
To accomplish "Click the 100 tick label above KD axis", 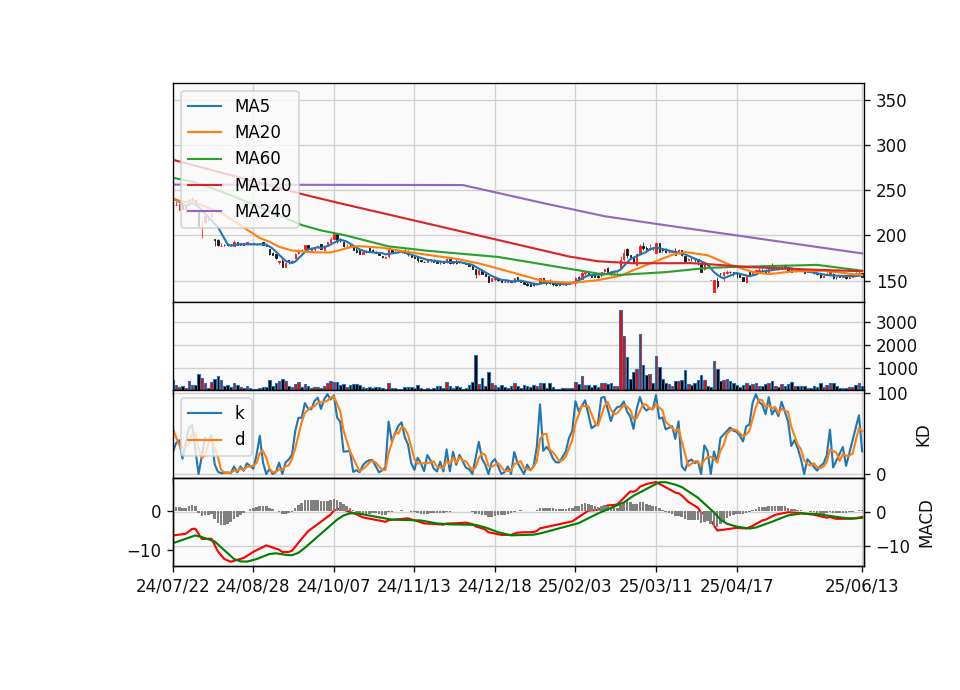I will (891, 394).
